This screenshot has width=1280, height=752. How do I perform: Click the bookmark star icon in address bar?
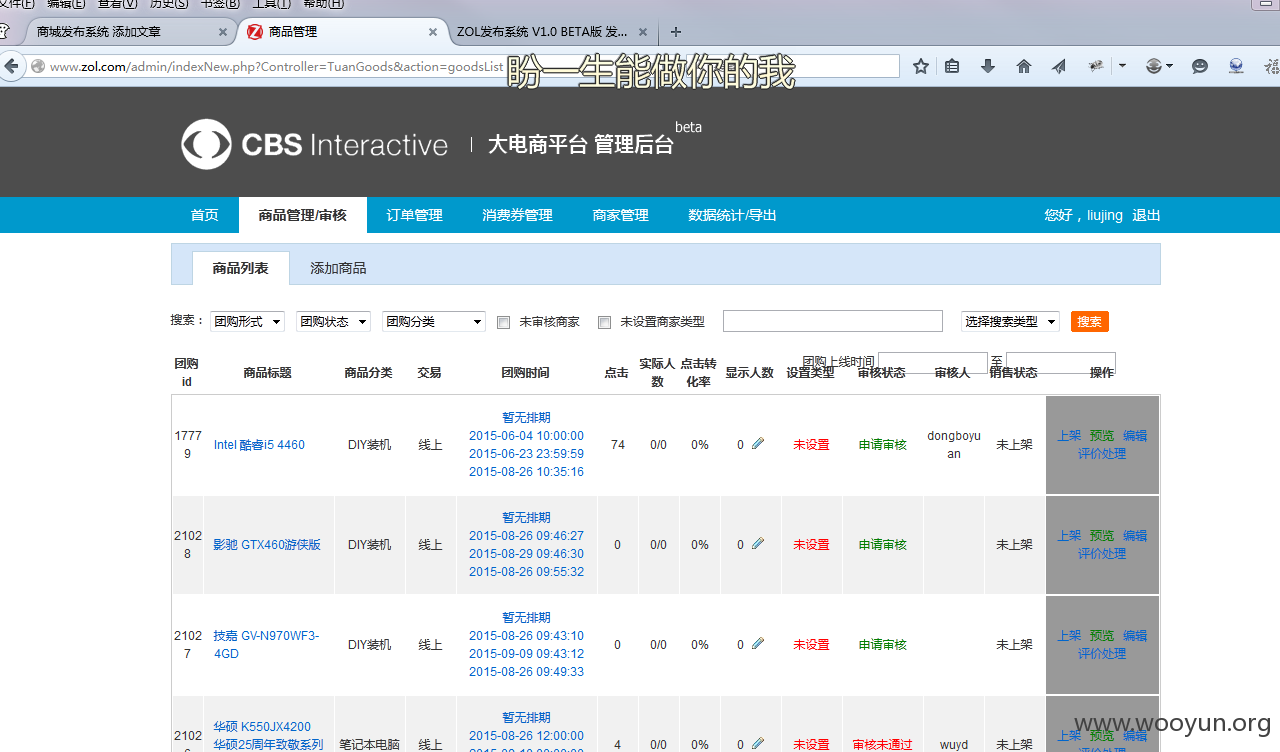921,66
